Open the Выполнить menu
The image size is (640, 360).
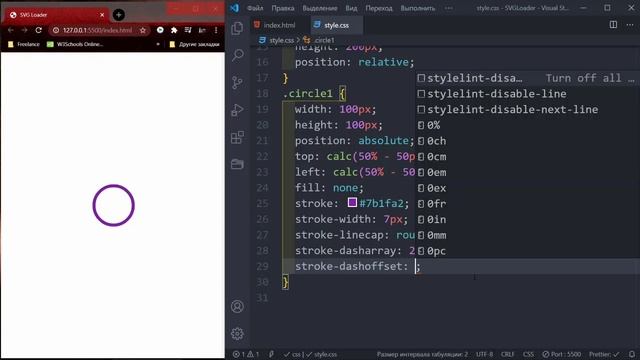click(x=418, y=8)
